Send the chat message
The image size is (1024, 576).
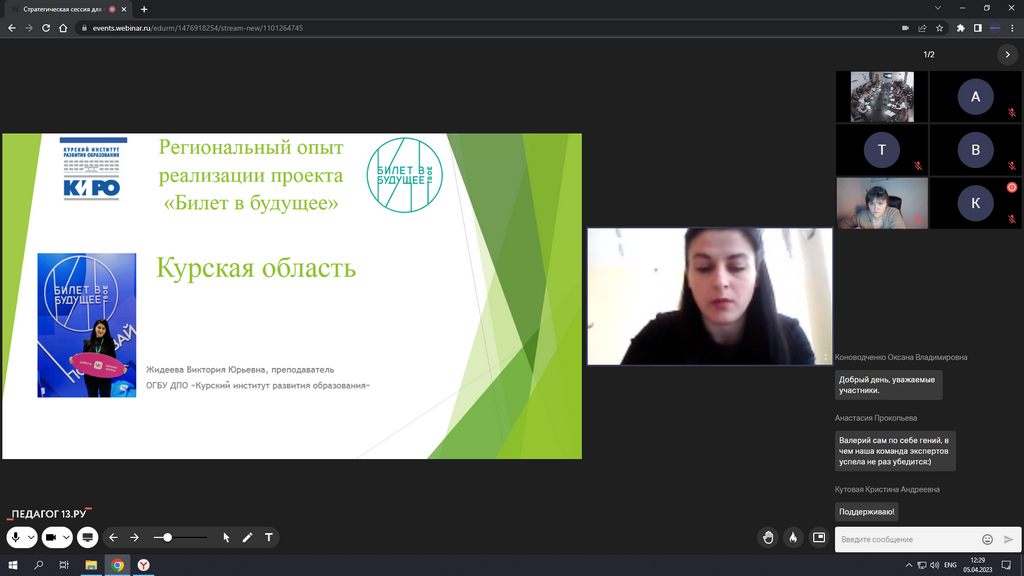(1008, 539)
